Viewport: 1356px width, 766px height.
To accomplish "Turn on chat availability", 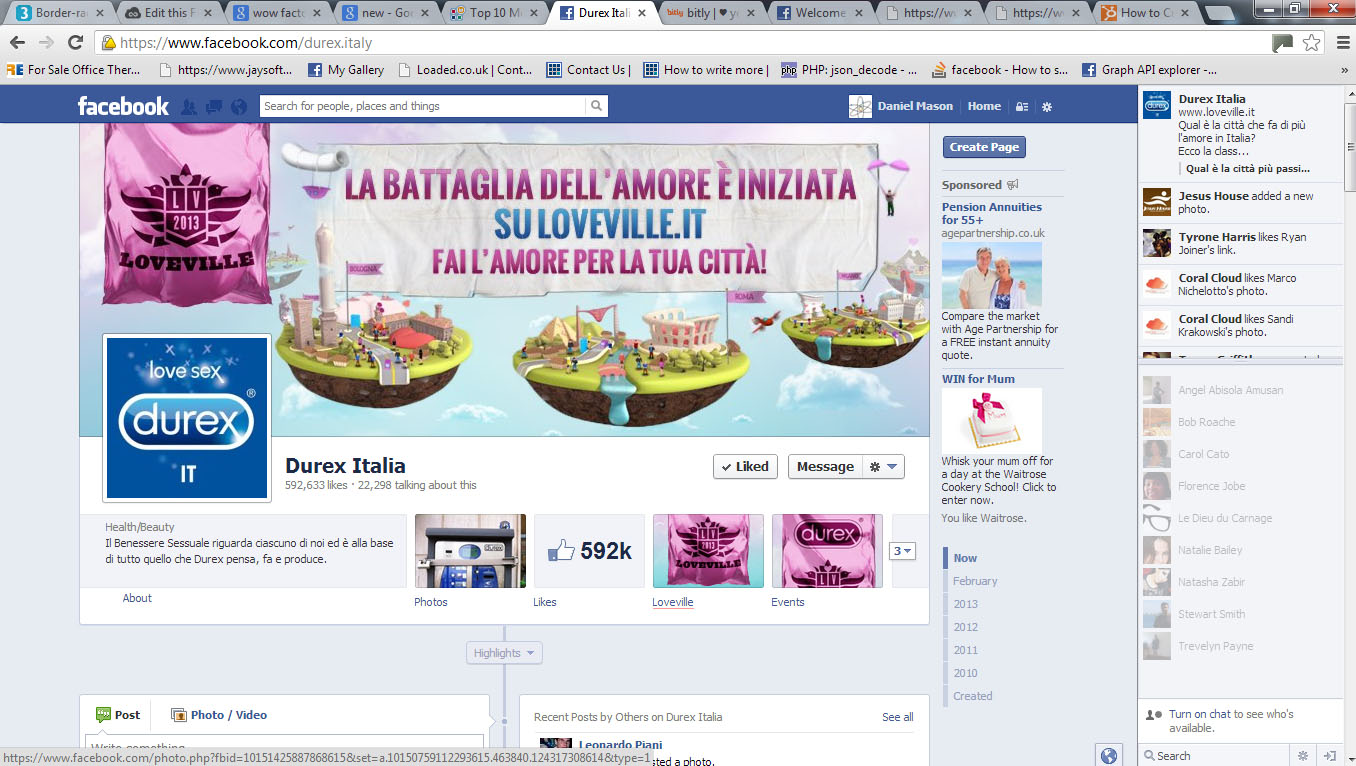I will coord(1180,714).
